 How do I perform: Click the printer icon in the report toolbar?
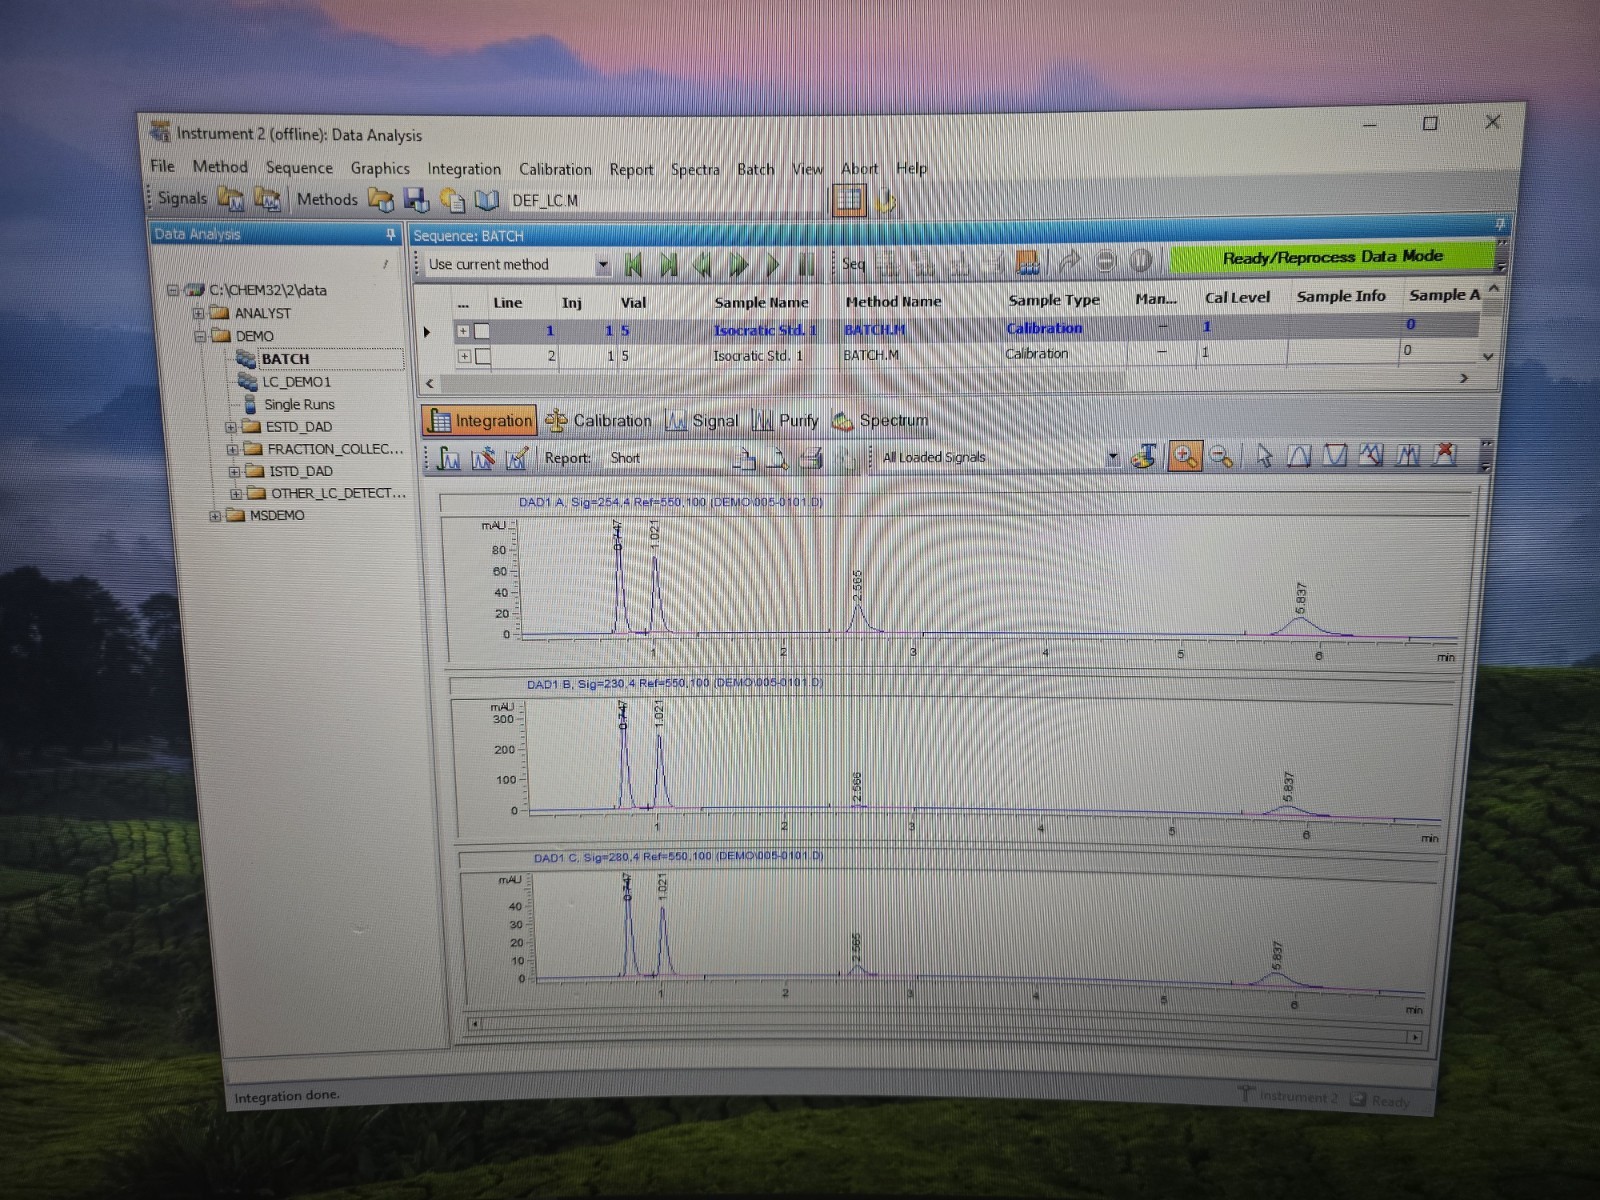click(x=811, y=458)
